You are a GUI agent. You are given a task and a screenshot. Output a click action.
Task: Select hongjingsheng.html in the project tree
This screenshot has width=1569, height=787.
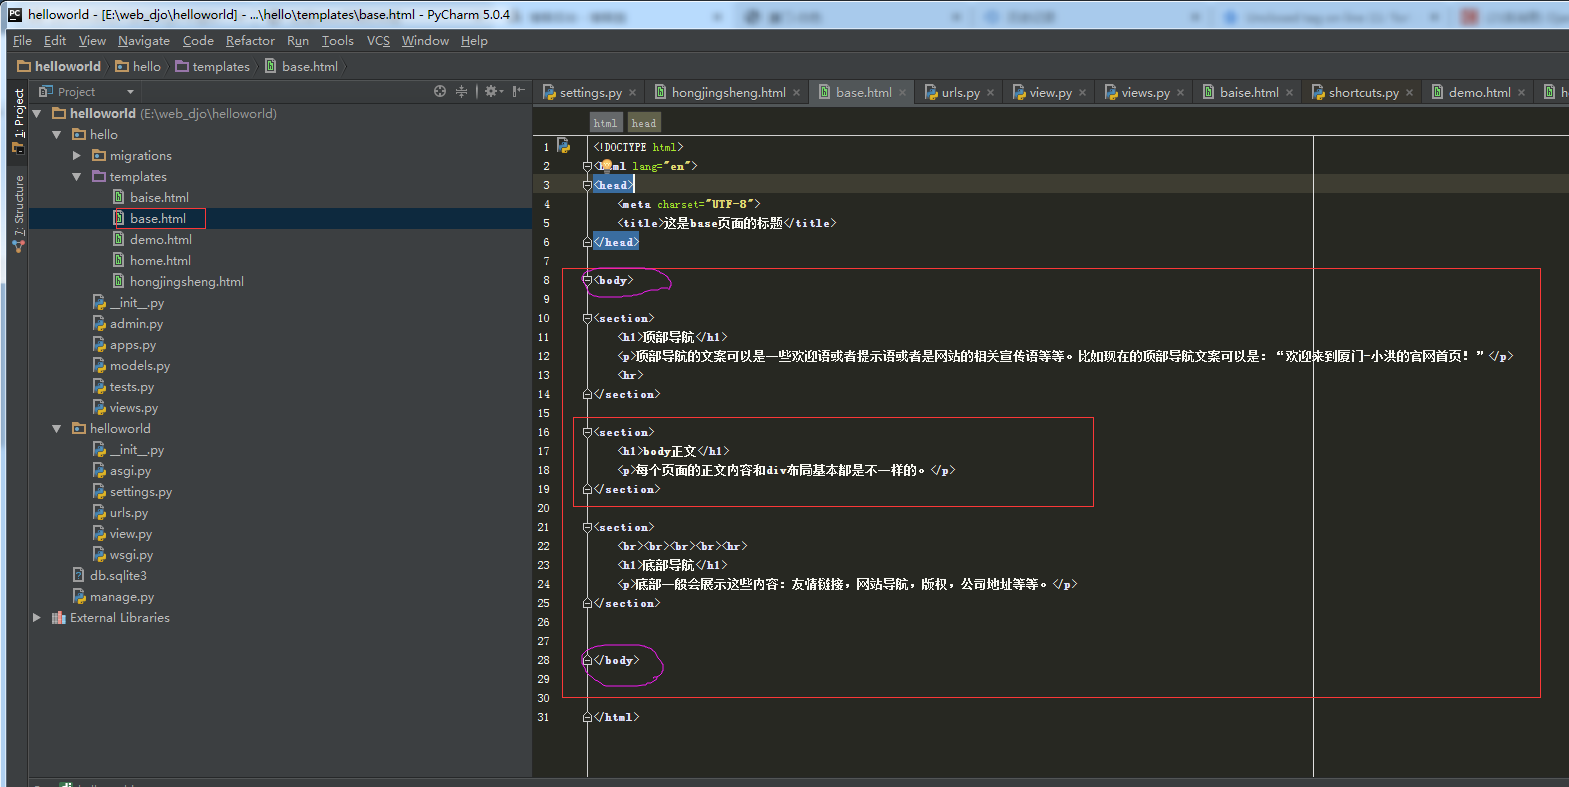(x=187, y=282)
